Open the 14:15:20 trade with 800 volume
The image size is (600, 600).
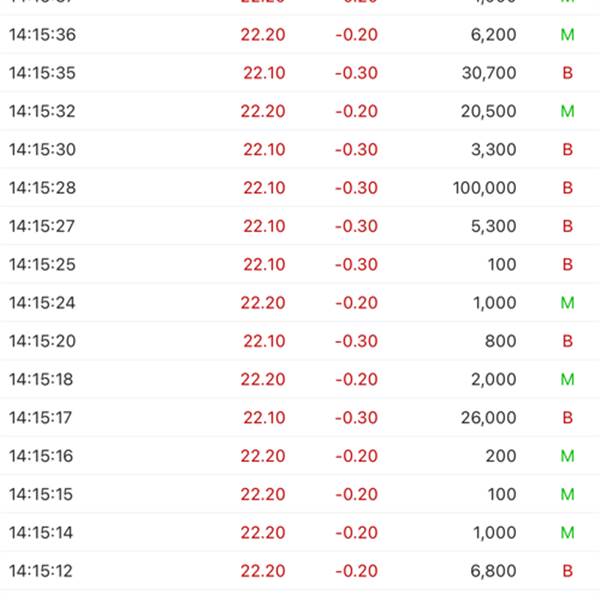click(300, 341)
